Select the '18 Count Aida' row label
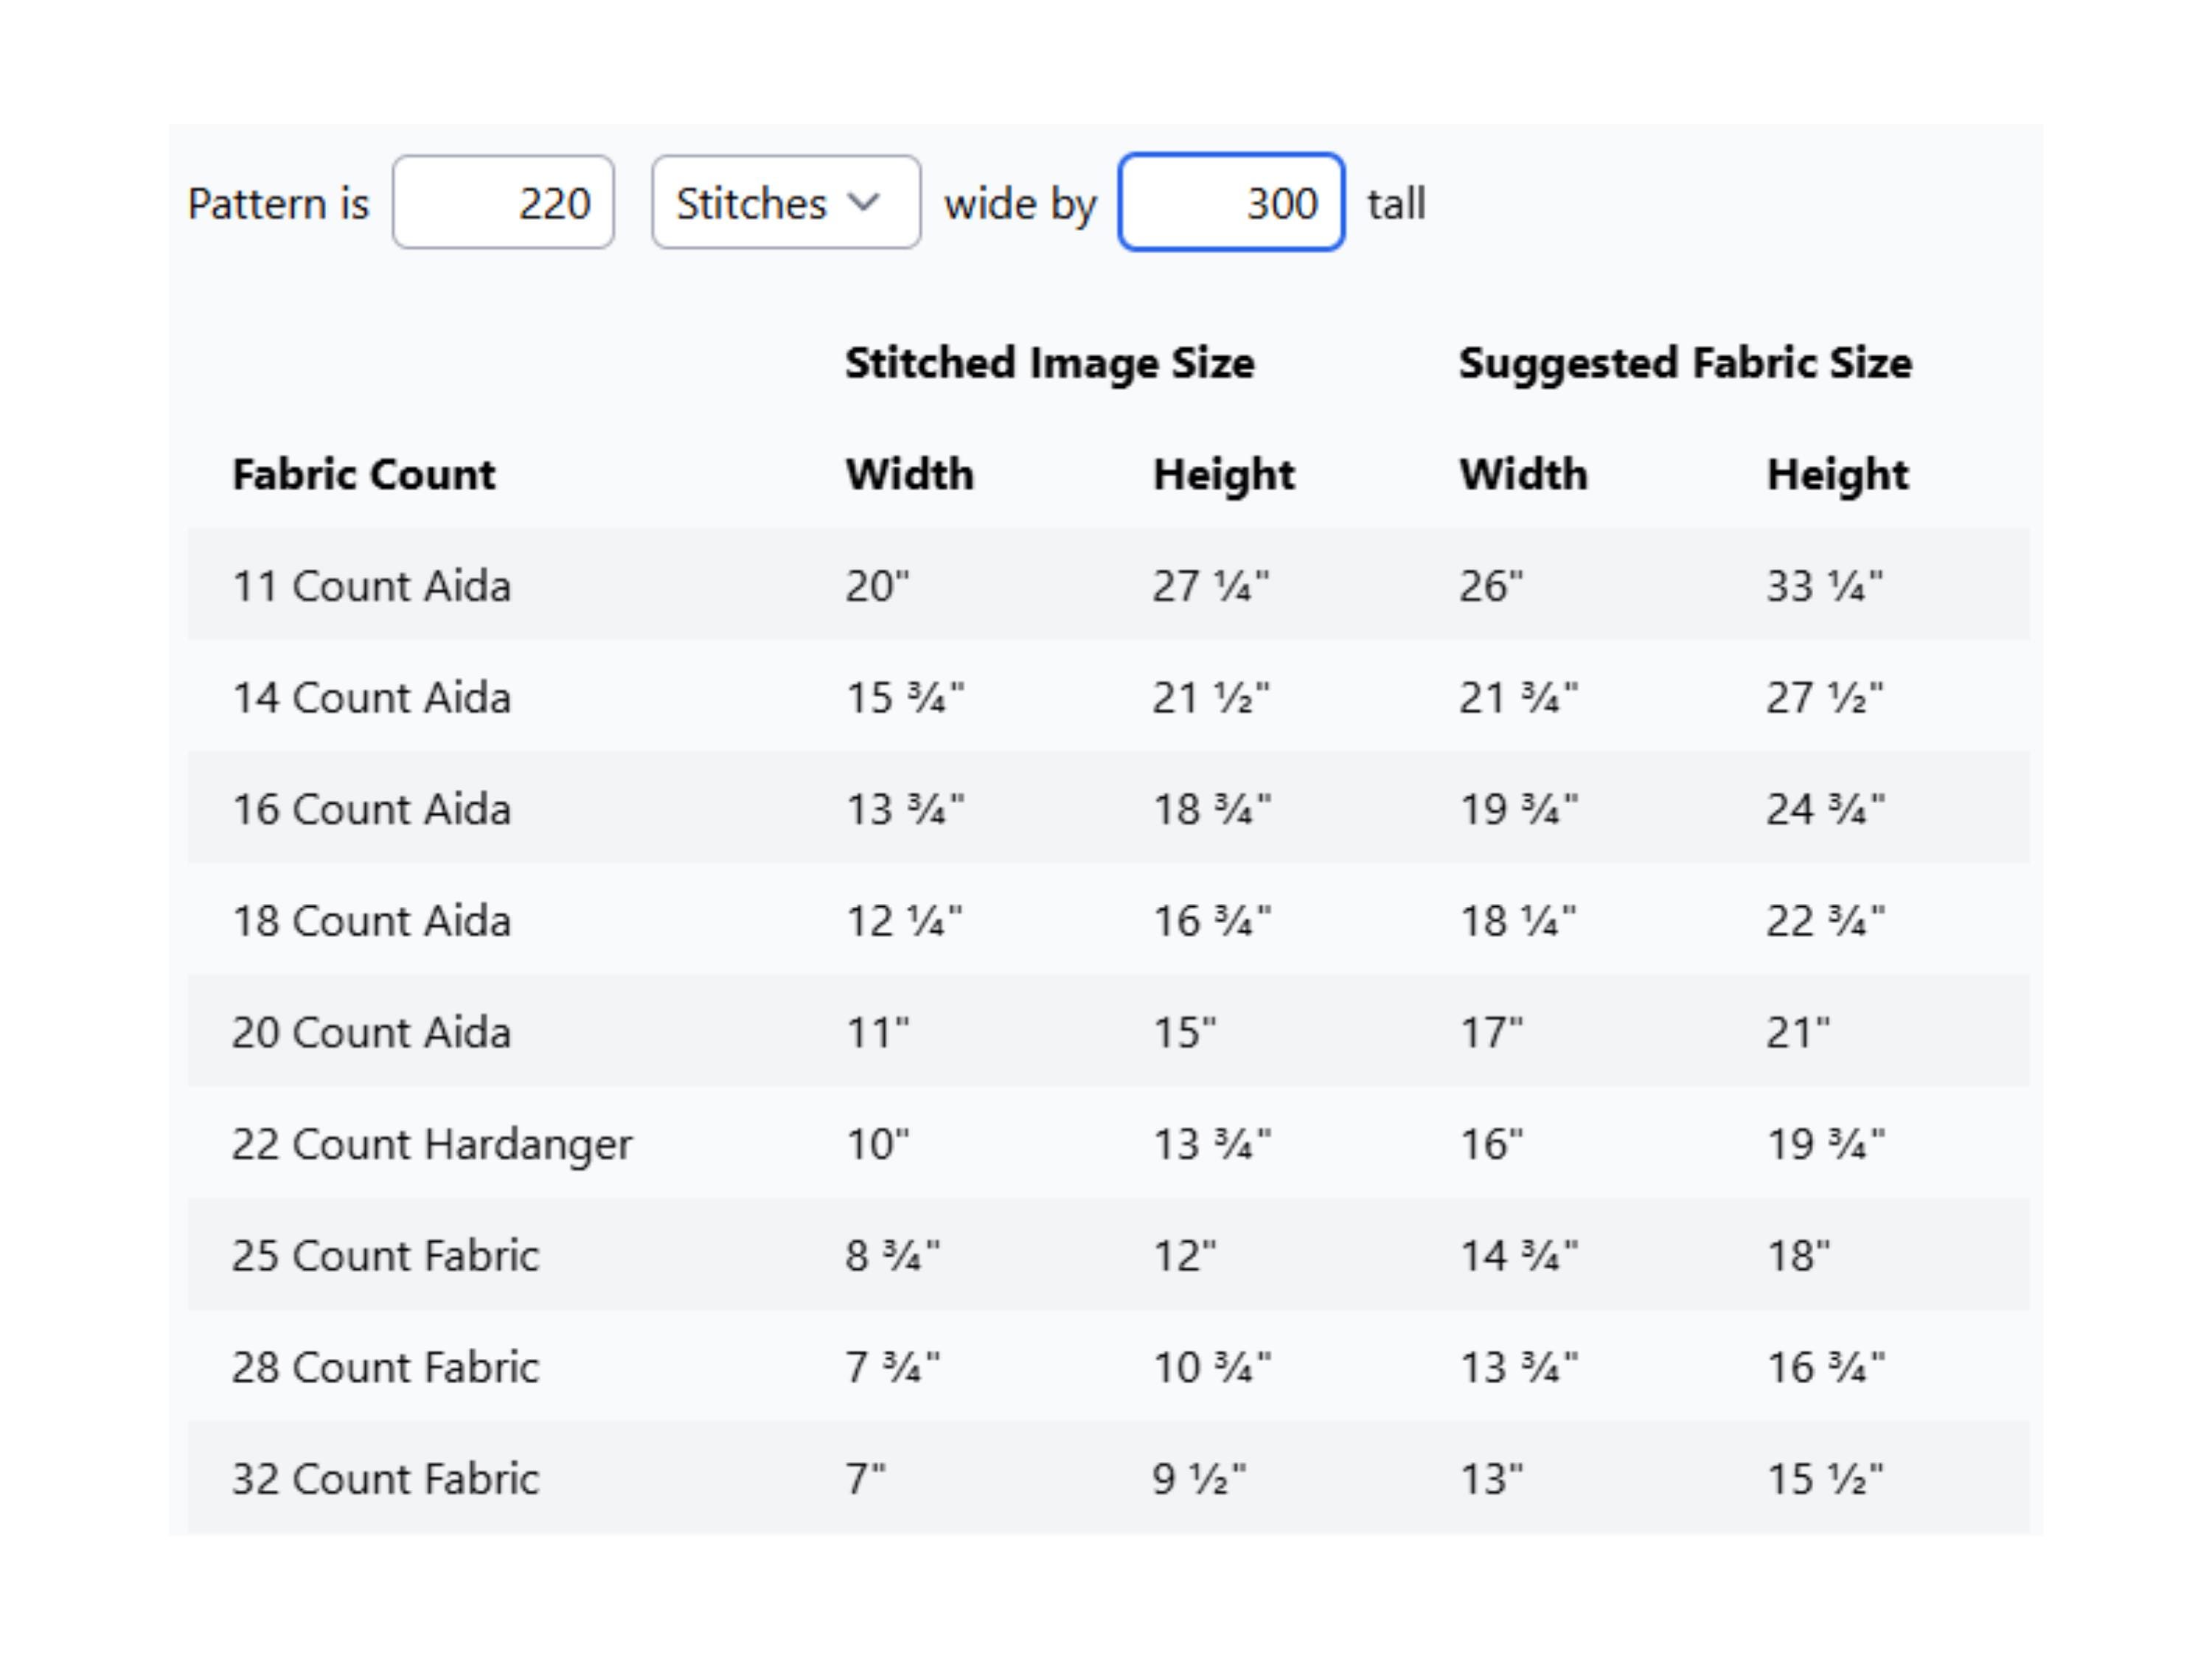The width and height of the screenshot is (2212, 1659). coord(371,921)
